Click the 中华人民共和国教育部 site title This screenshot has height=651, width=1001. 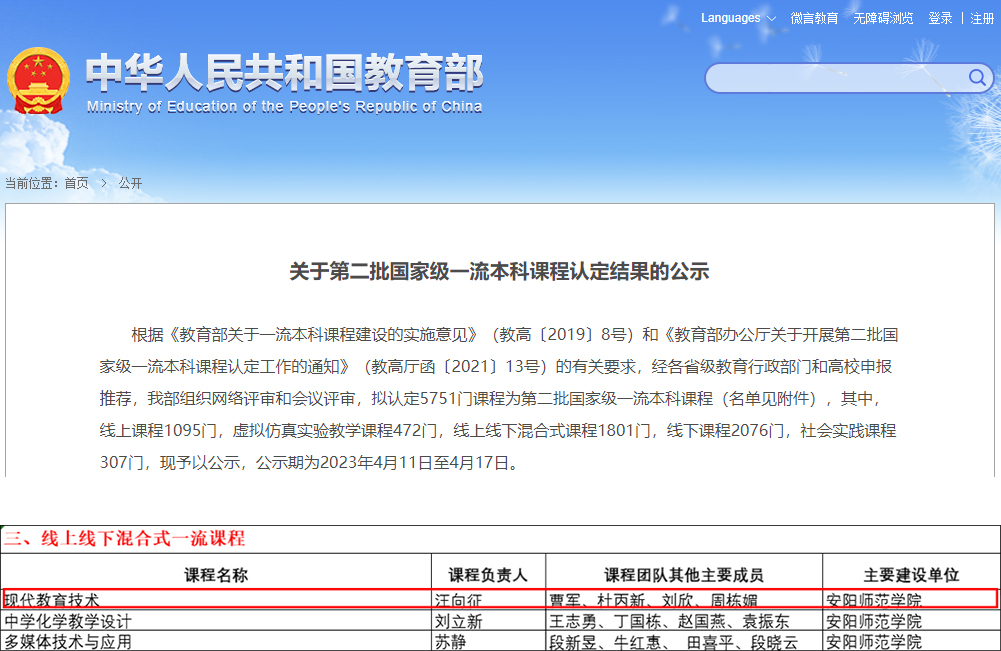pos(285,72)
